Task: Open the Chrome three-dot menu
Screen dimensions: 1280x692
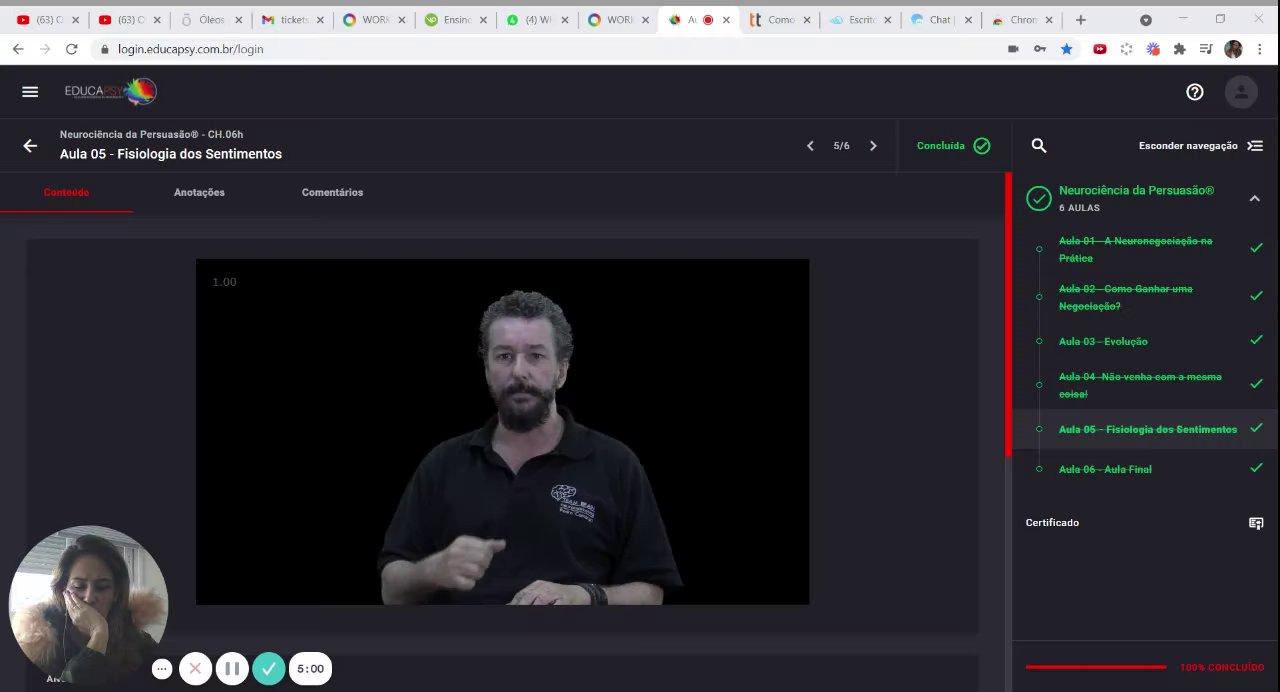Action: 1261,49
